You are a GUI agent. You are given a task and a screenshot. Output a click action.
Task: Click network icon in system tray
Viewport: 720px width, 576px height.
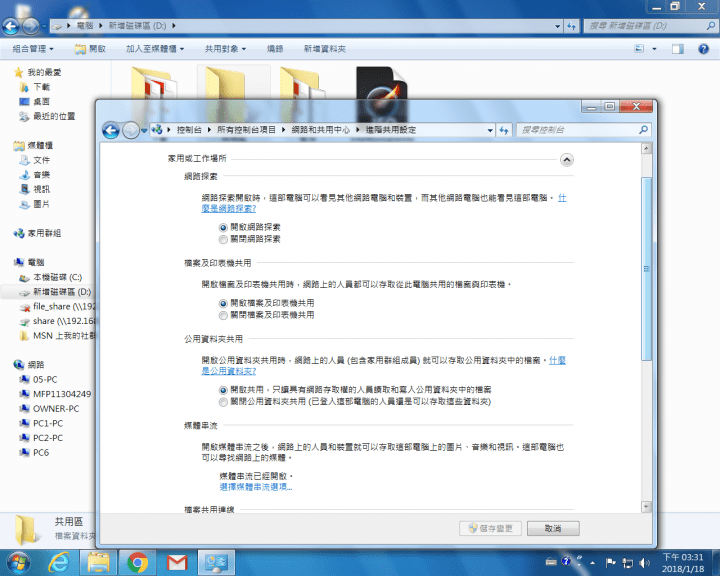click(627, 563)
